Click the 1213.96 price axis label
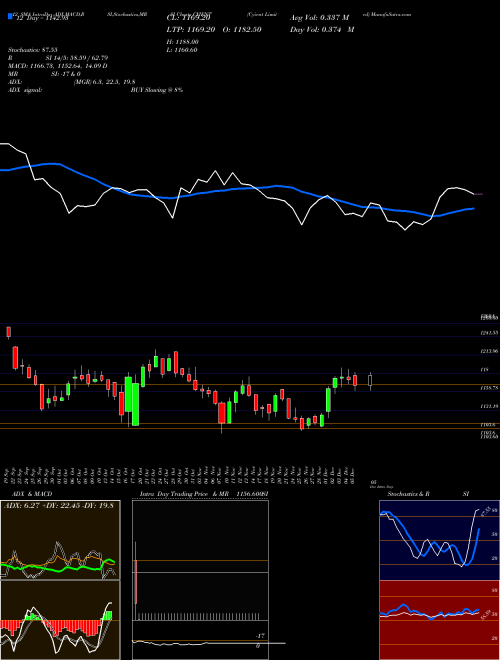 pos(489,351)
